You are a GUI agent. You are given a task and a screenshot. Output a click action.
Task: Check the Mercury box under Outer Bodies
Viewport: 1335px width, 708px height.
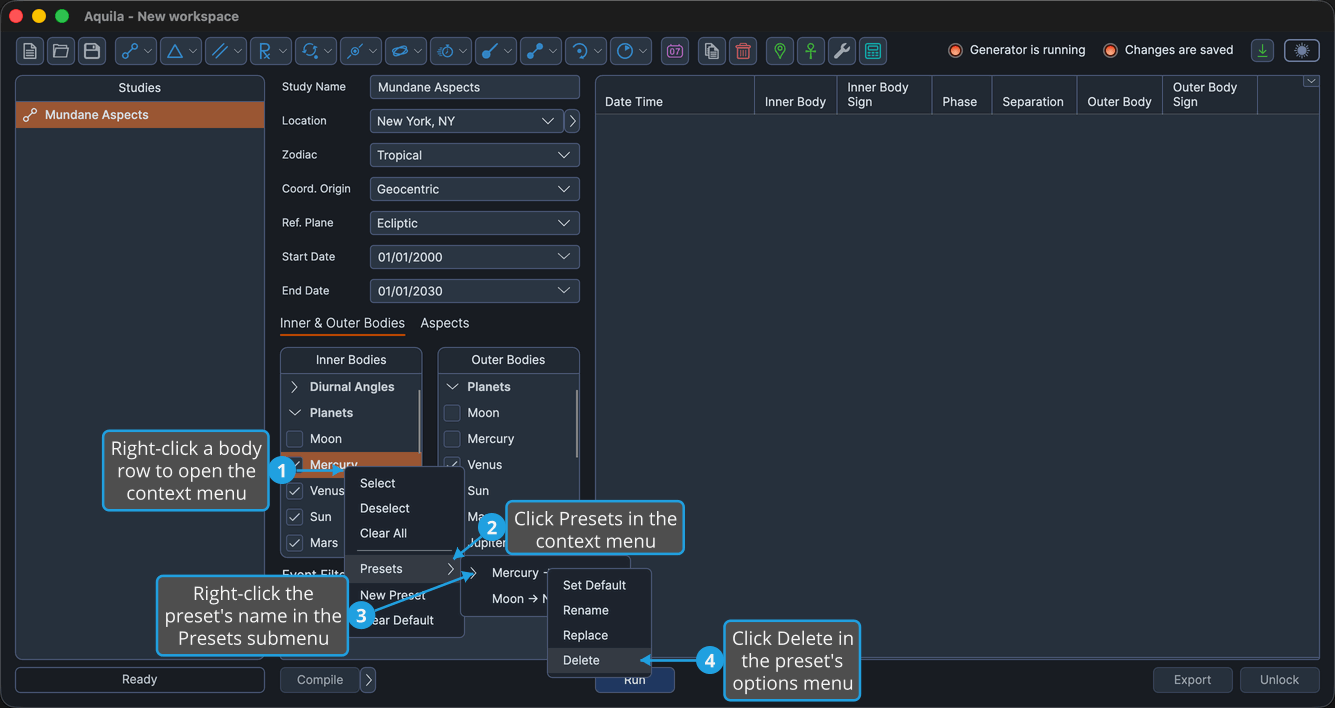[452, 439]
